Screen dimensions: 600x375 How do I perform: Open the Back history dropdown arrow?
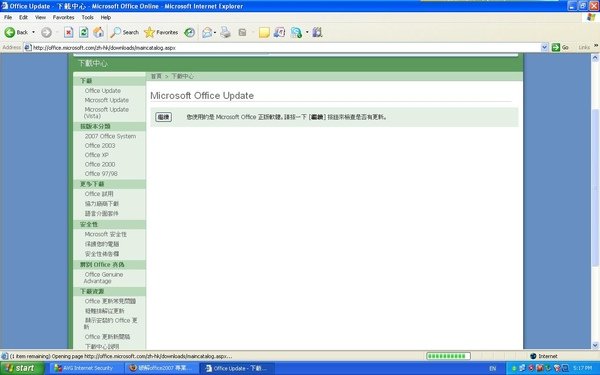point(34,33)
